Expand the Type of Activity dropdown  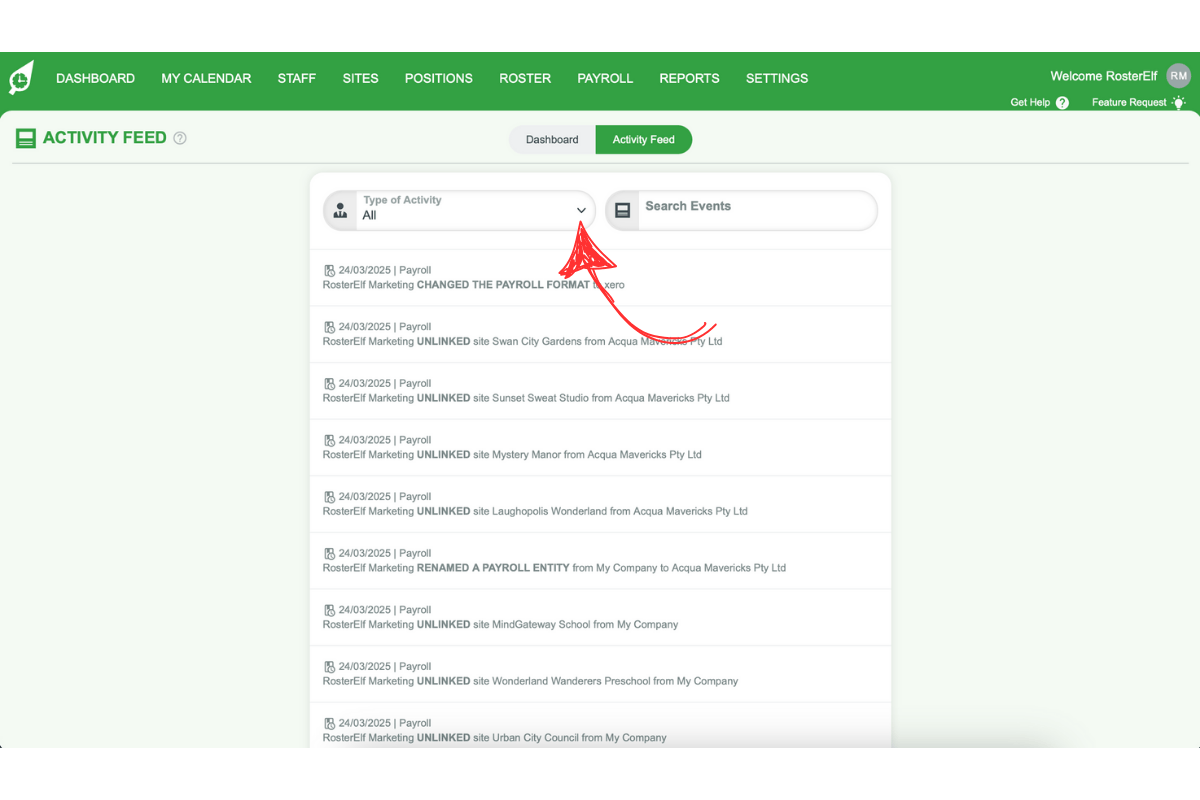click(581, 210)
